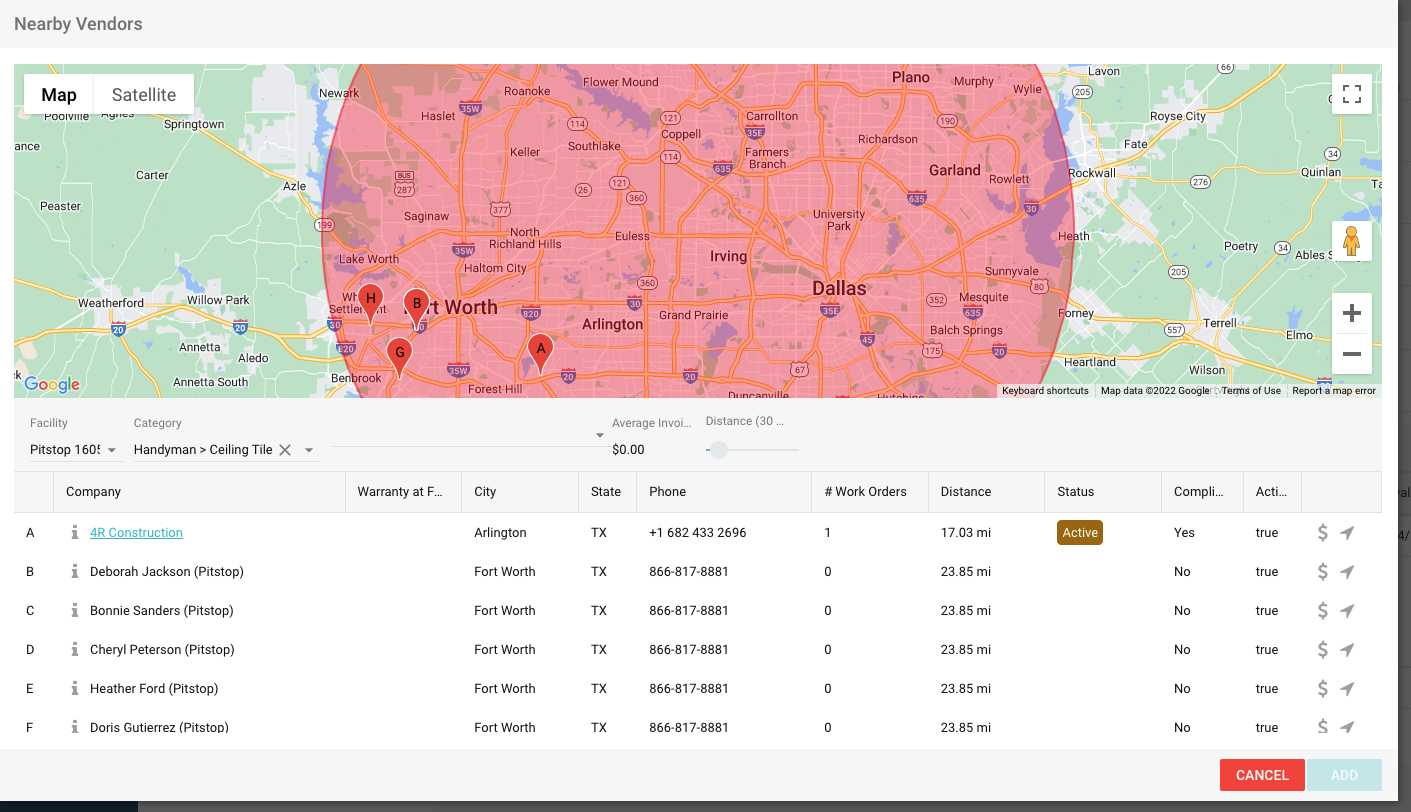Select the Doris Gutierrez (Pitstop) row
This screenshot has height=812, width=1411.
[698, 727]
